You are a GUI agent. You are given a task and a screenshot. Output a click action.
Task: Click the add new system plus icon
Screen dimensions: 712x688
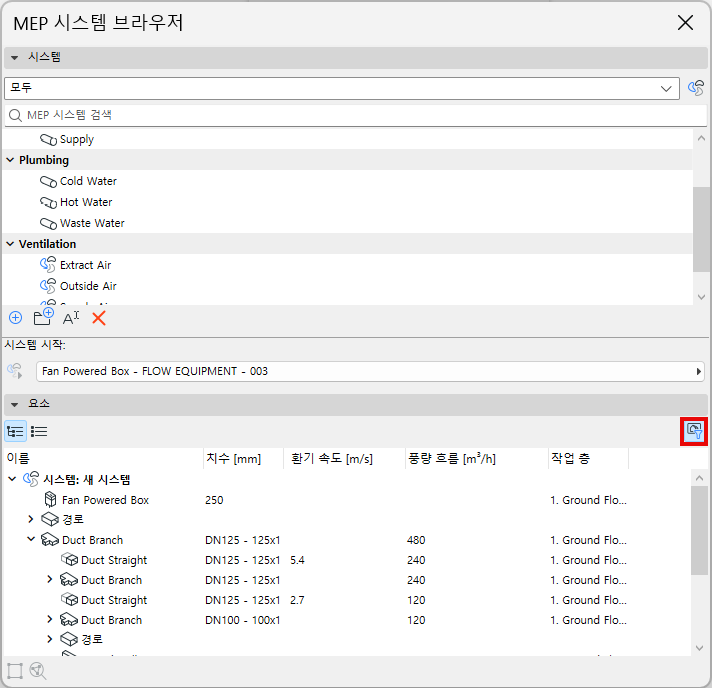click(15, 318)
